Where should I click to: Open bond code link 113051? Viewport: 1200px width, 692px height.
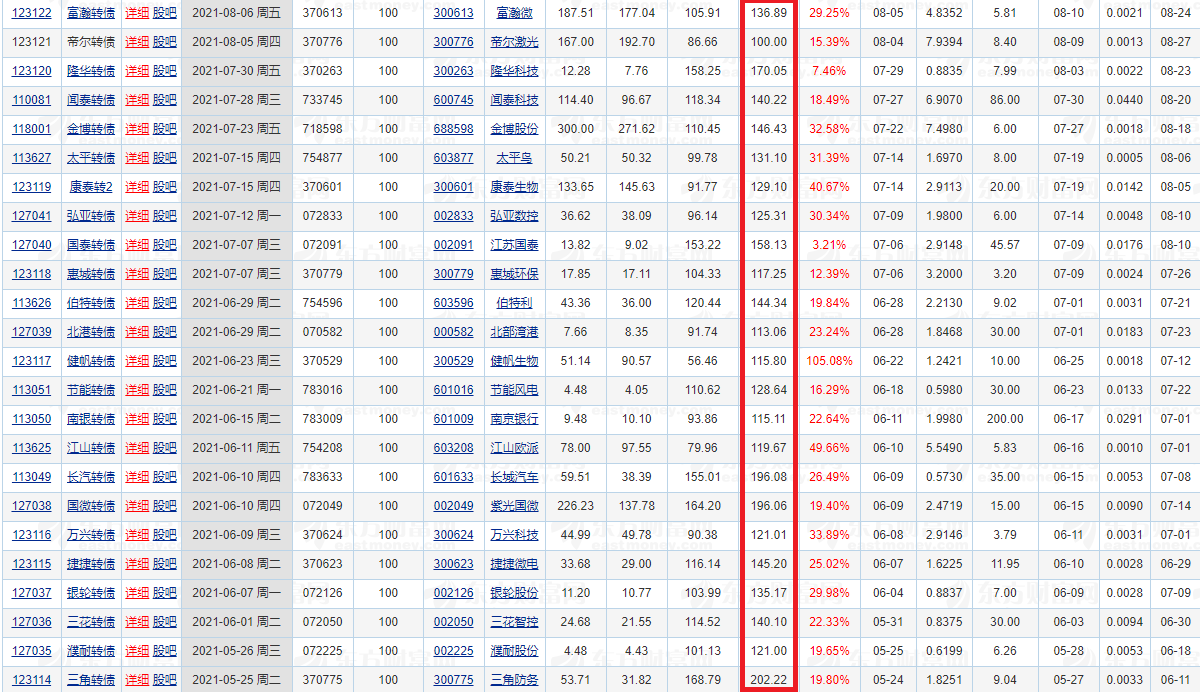[31, 390]
